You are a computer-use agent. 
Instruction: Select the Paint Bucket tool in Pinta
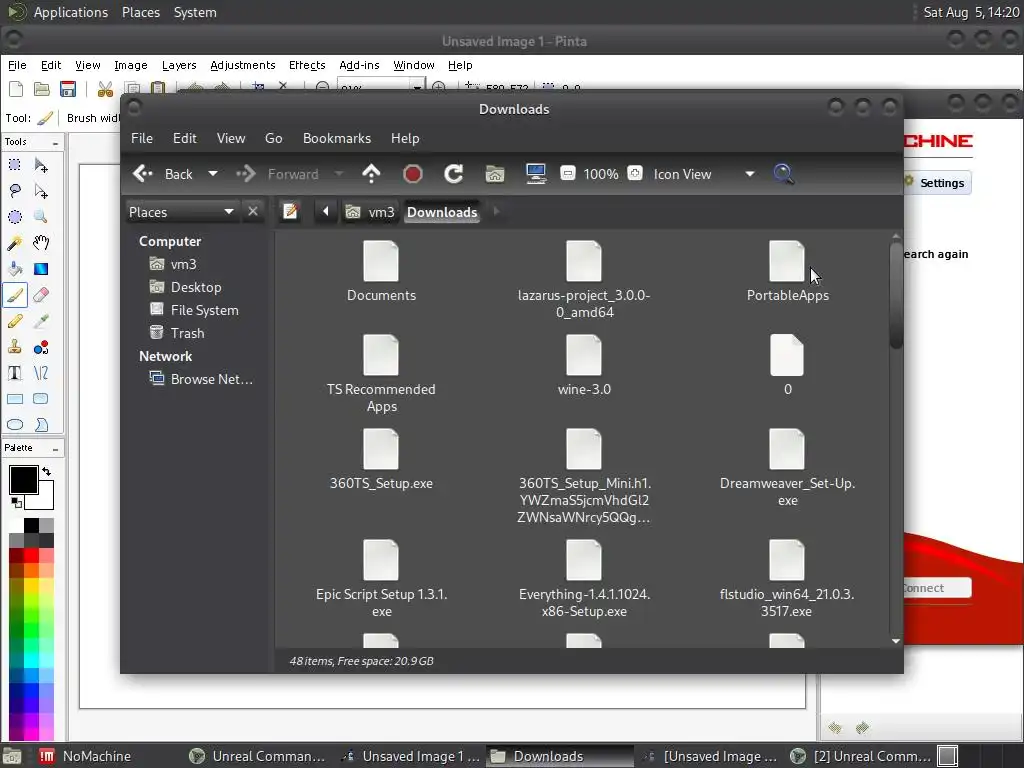(x=14, y=268)
